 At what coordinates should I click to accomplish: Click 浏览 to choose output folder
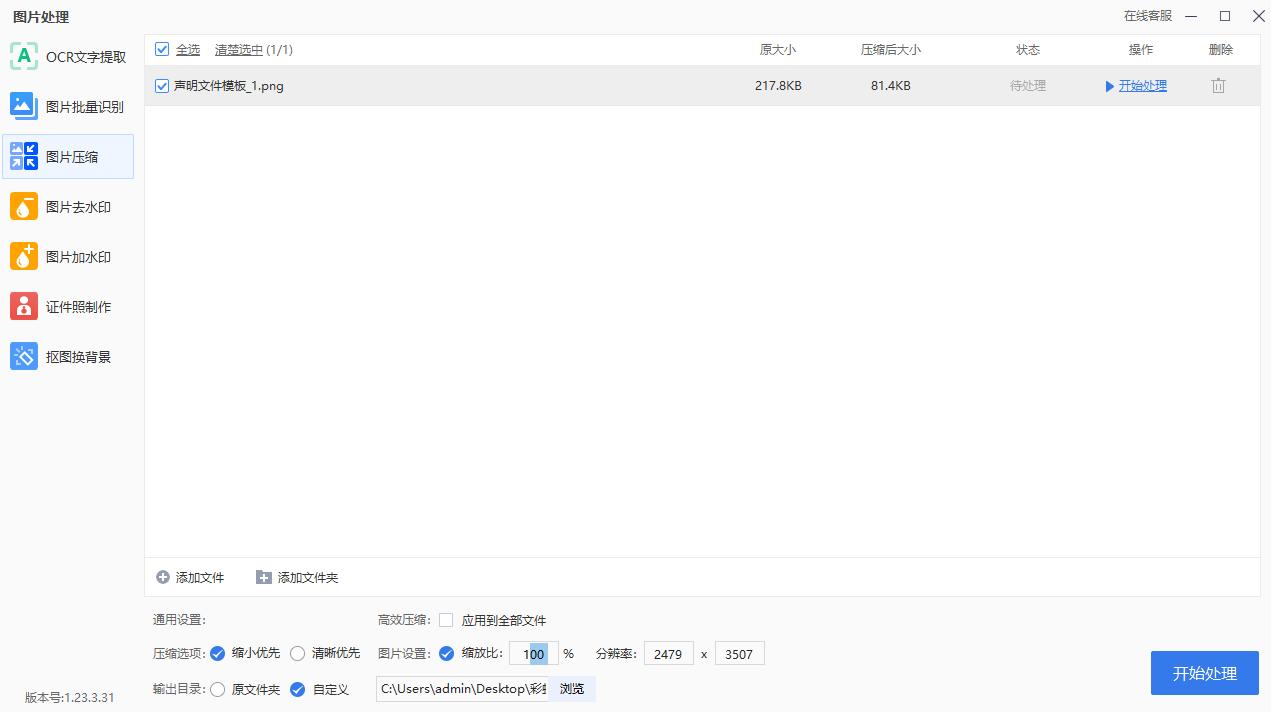click(571, 689)
